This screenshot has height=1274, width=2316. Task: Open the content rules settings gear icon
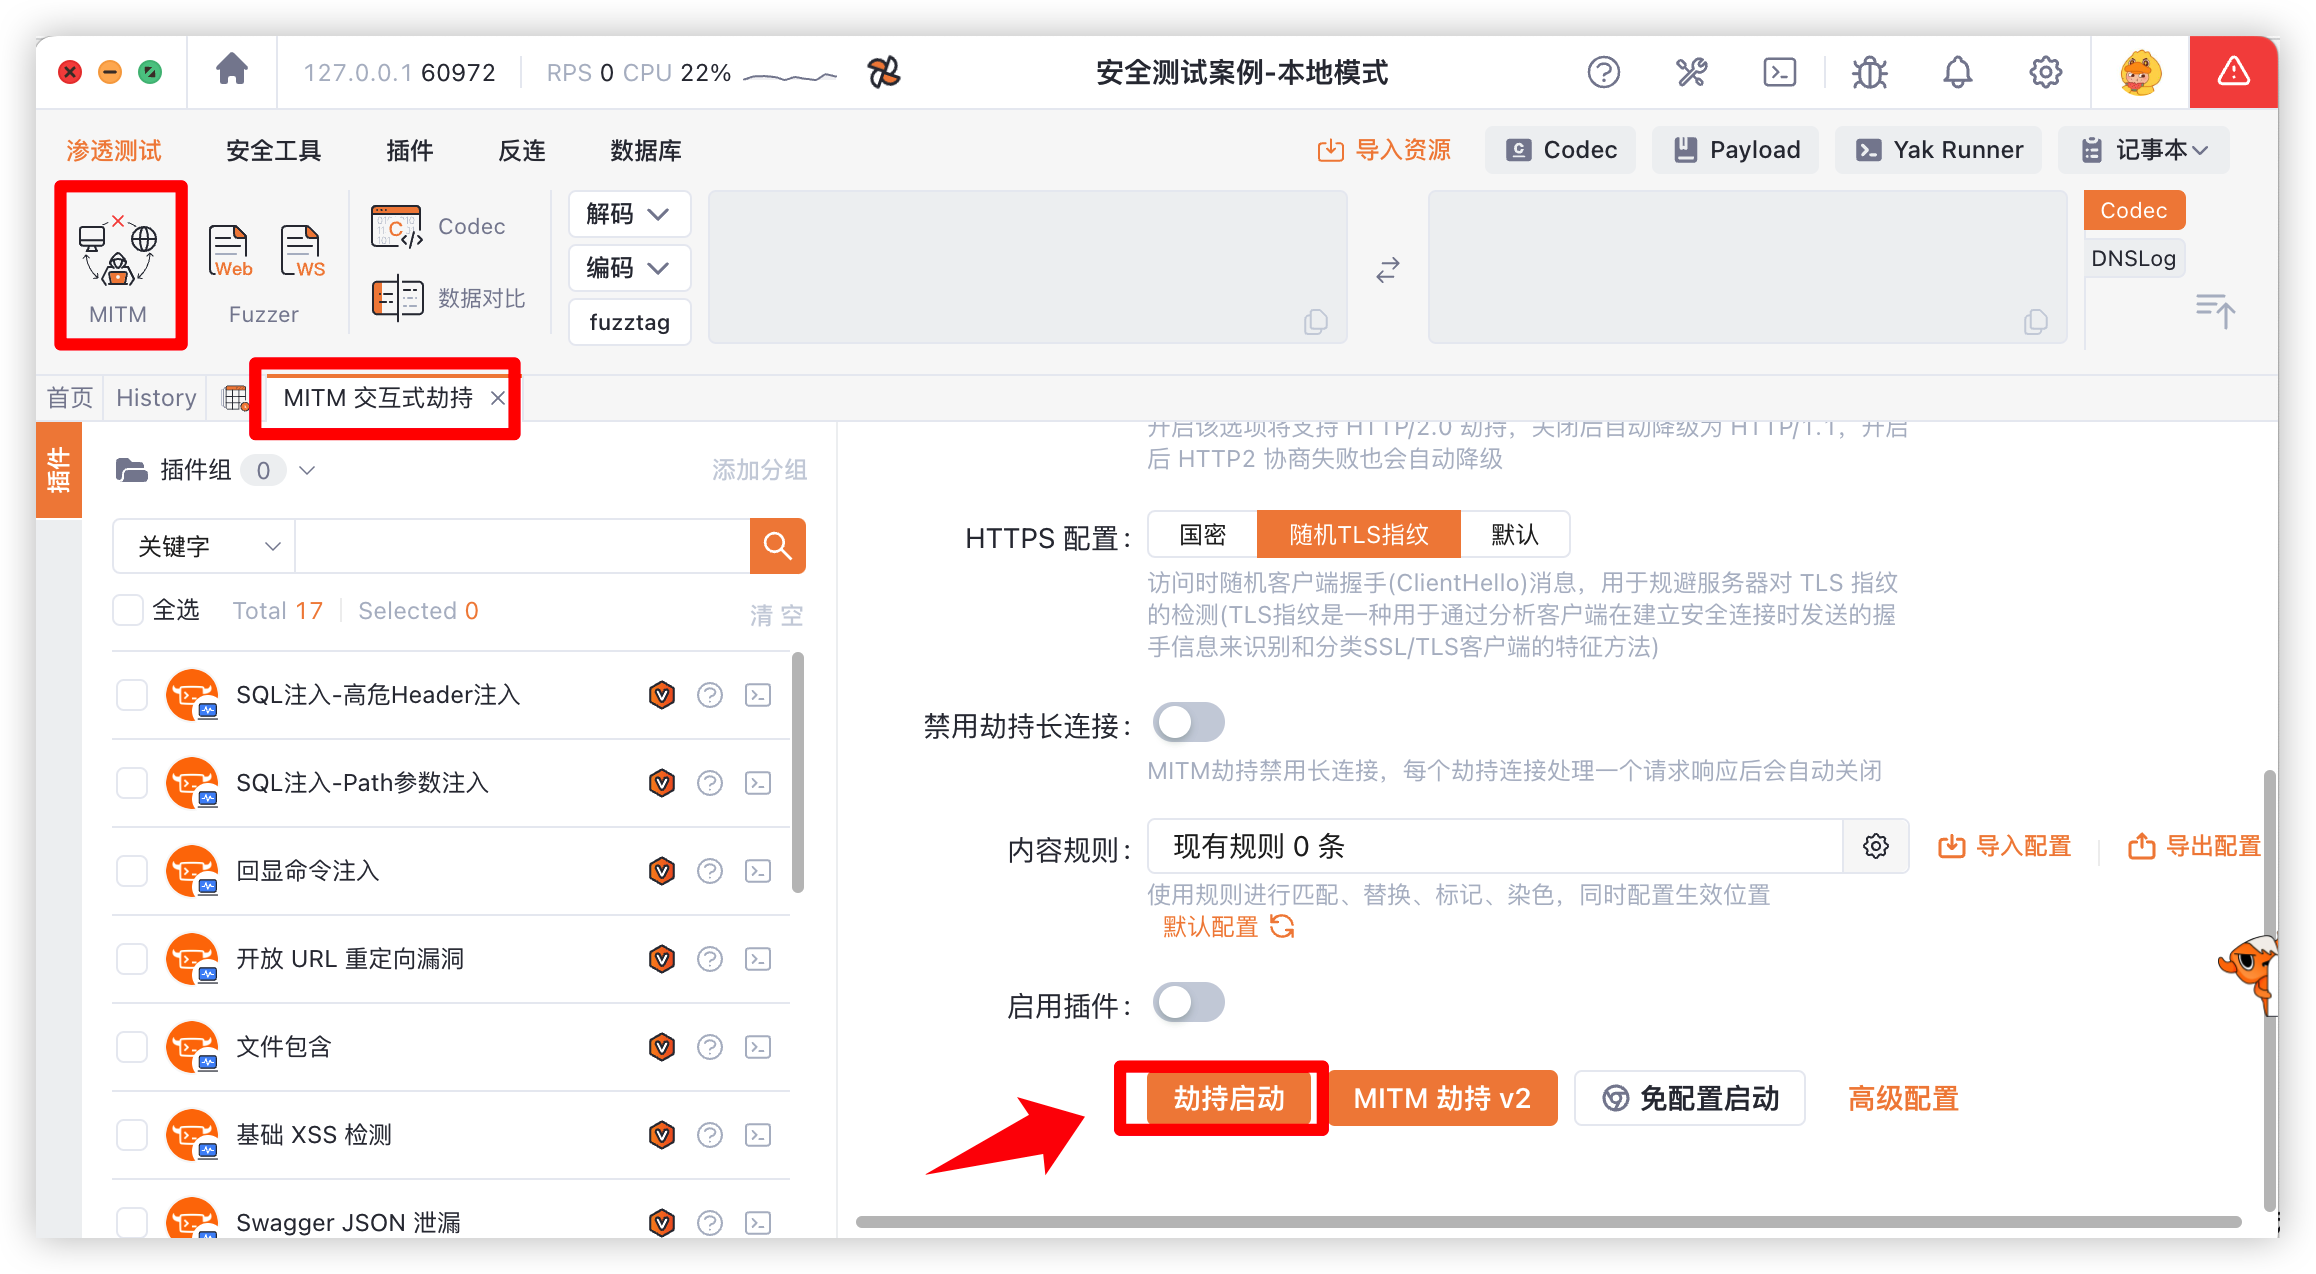pos(1876,846)
